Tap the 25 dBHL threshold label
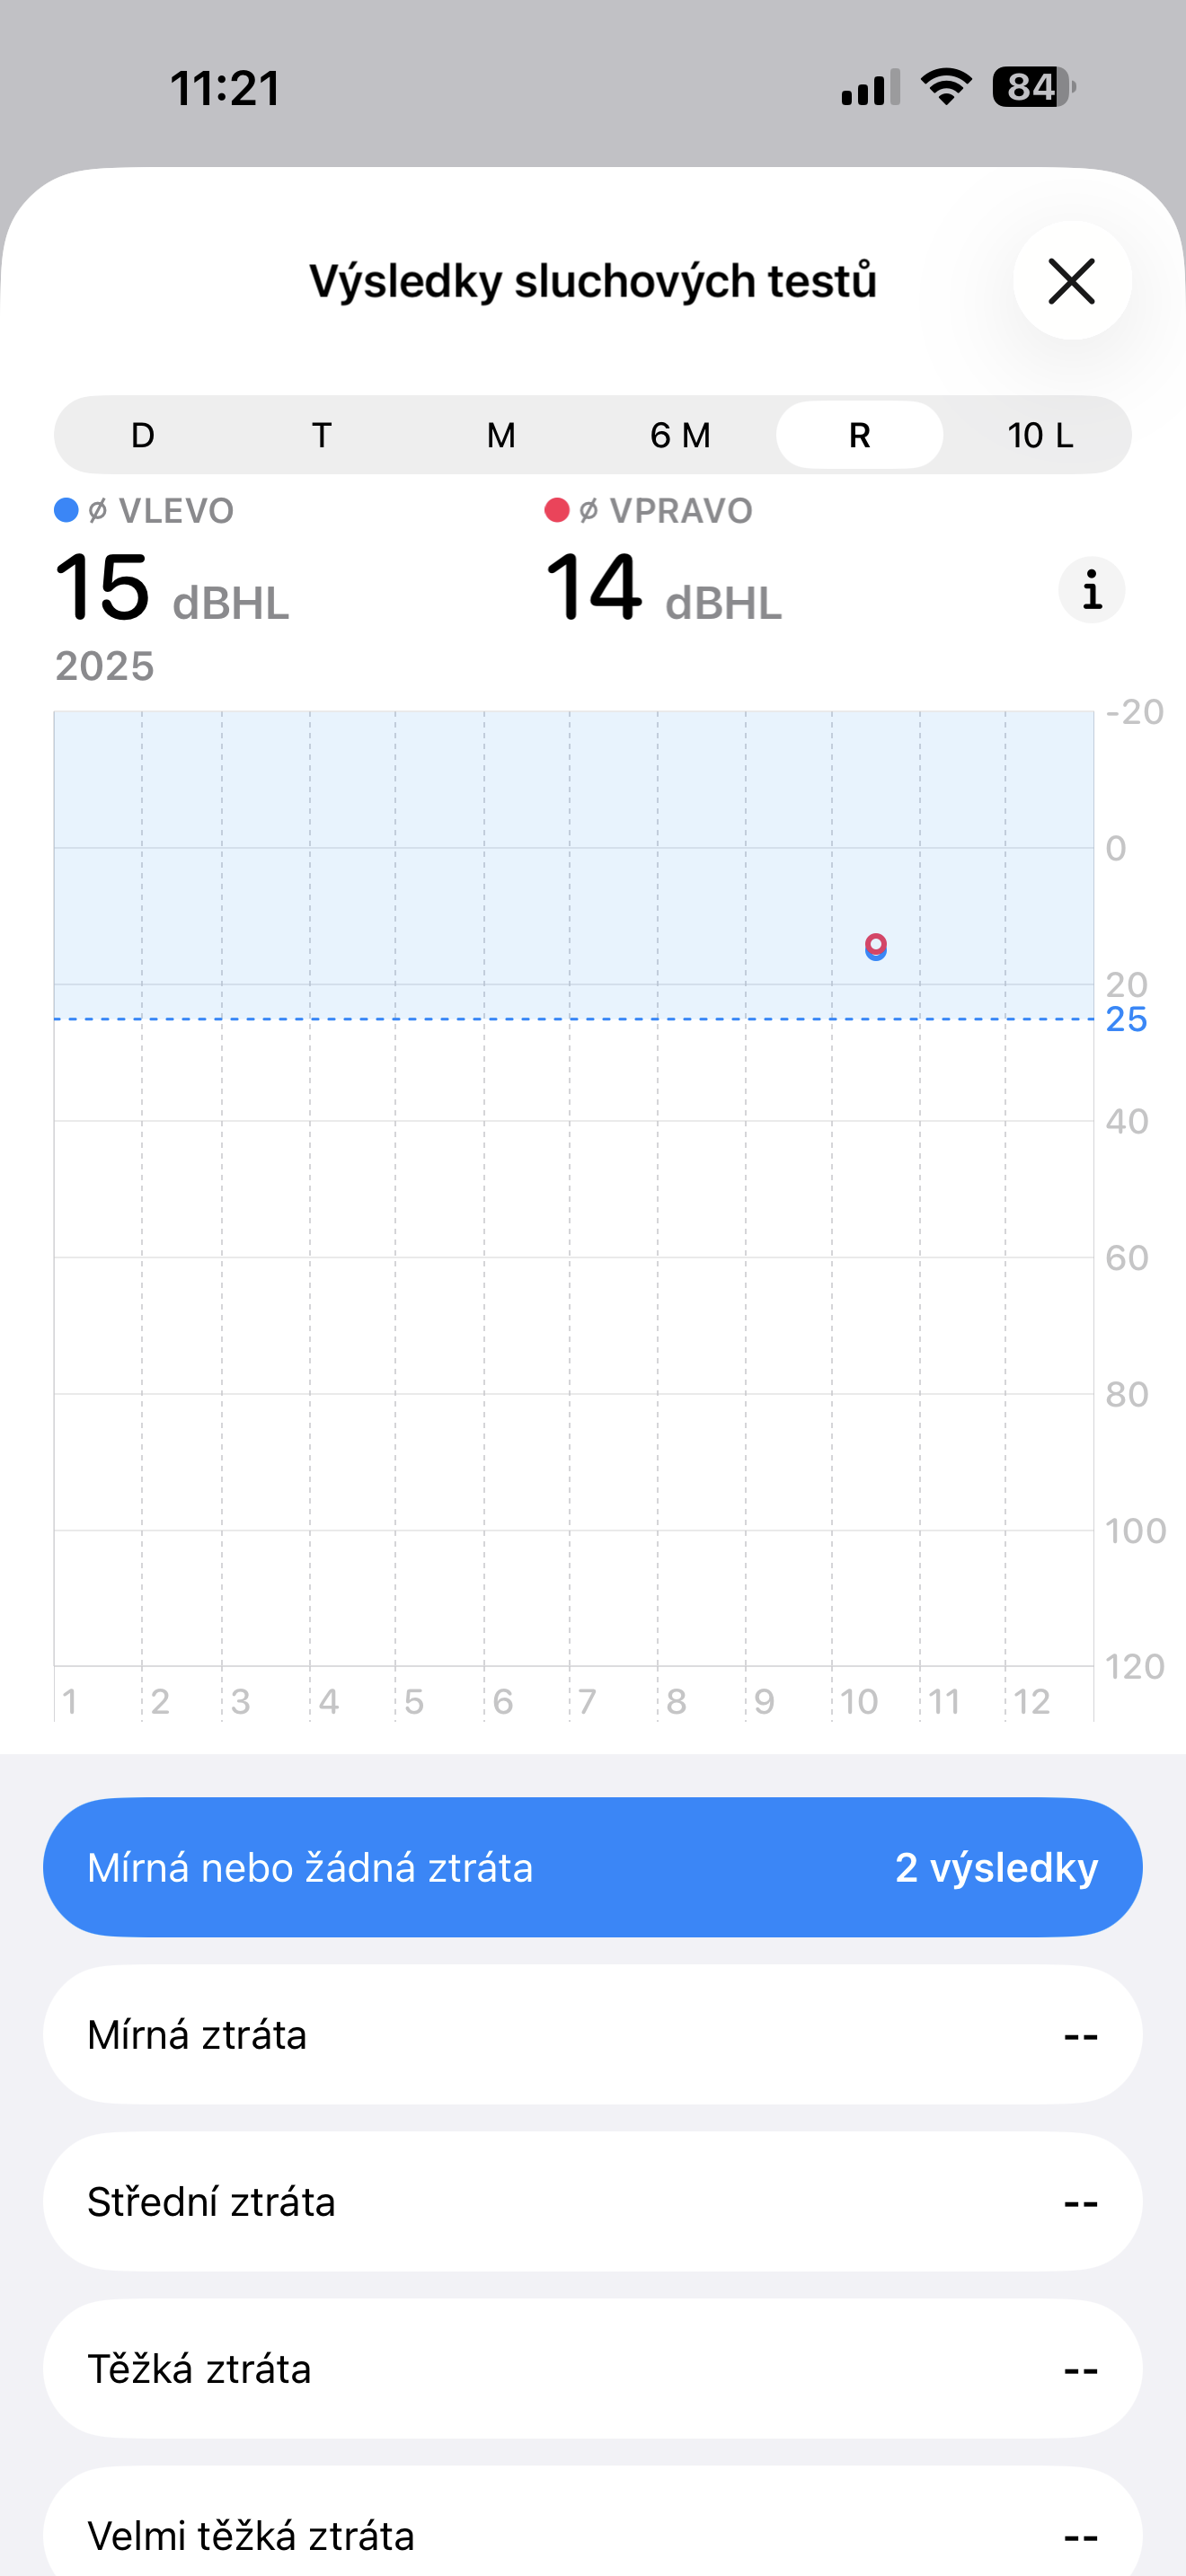The image size is (1186, 2576). pos(1126,1020)
